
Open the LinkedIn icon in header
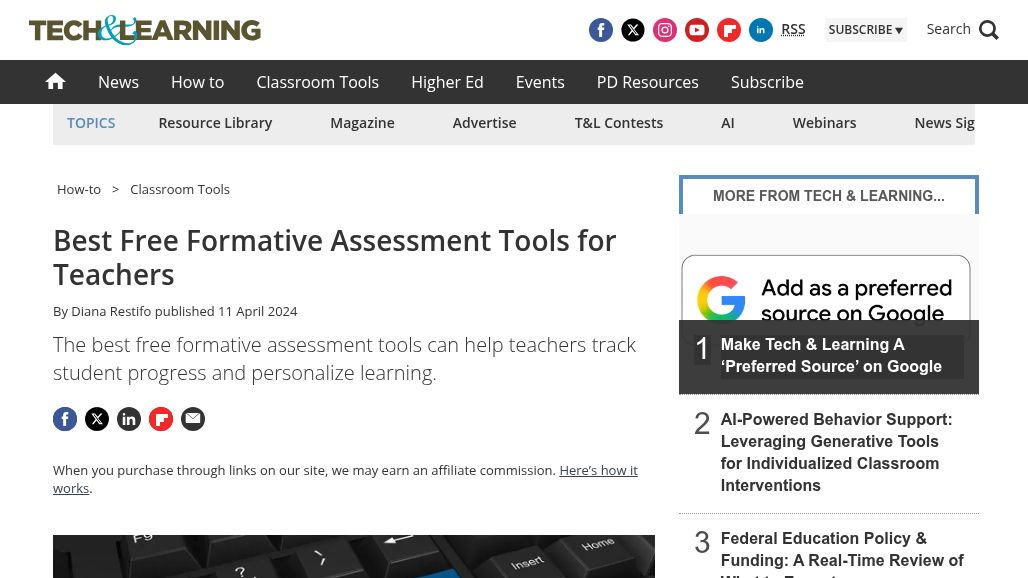coord(761,30)
